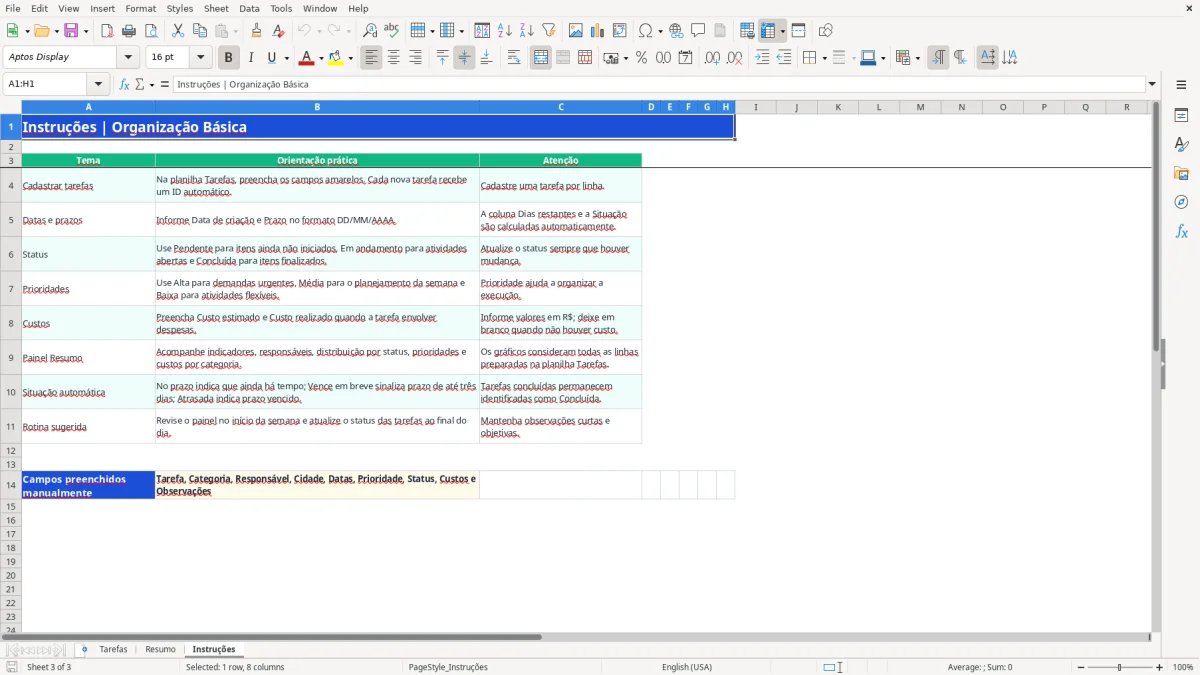Open font size dropdown
Image resolution: width=1200 pixels, height=675 pixels.
(x=201, y=57)
